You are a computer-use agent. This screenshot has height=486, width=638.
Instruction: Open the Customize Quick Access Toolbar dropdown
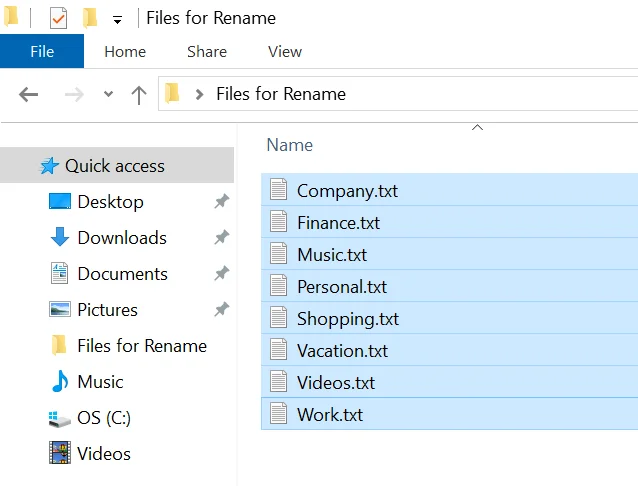pyautogui.click(x=117, y=19)
